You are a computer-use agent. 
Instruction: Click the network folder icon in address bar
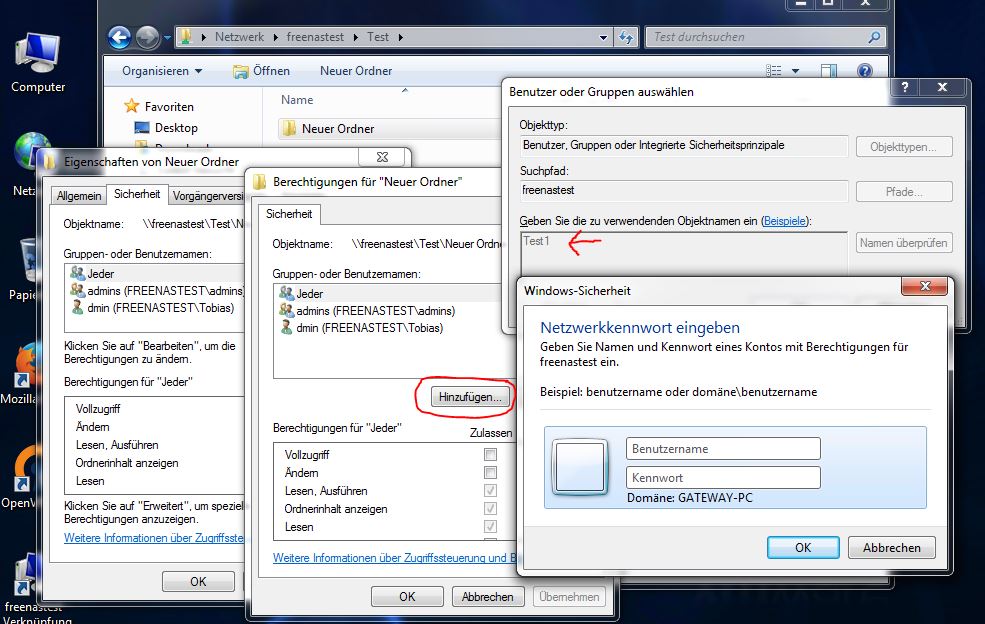(x=185, y=36)
